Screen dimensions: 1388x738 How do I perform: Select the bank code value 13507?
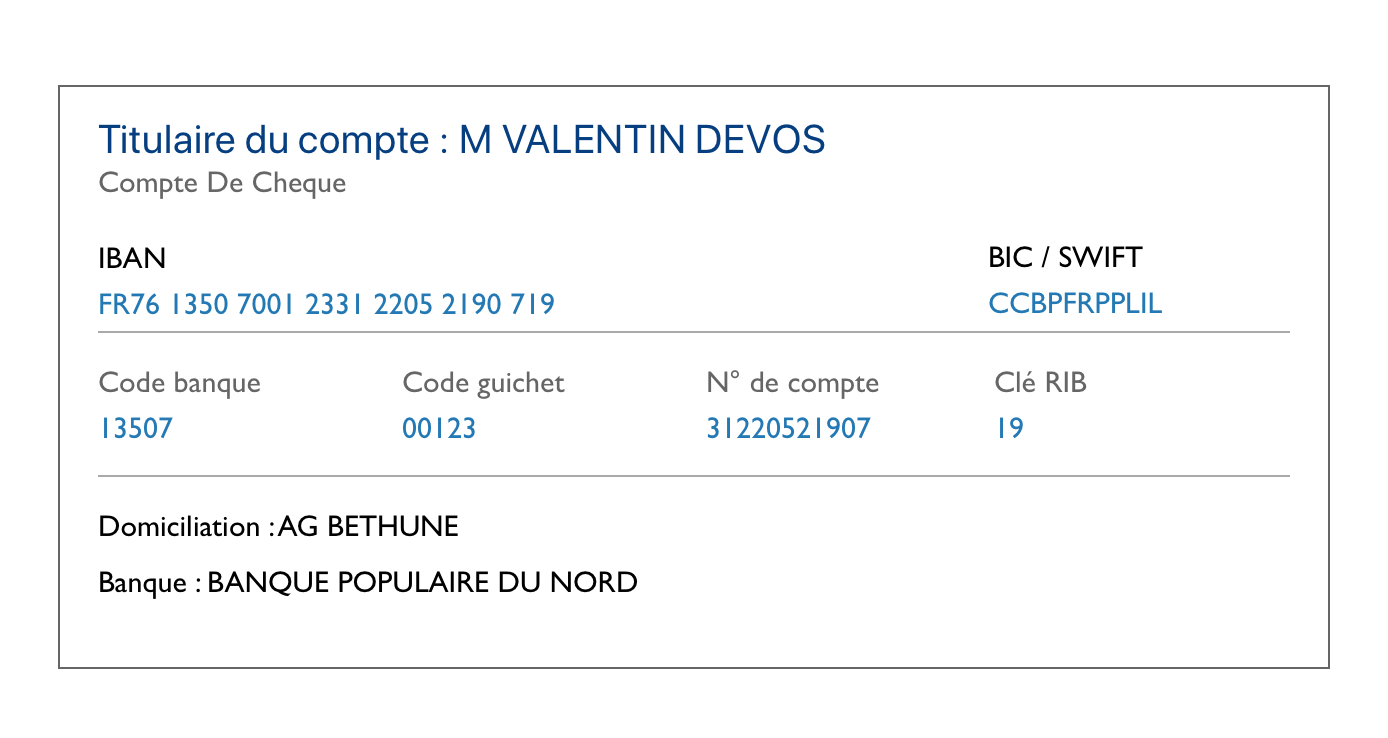(x=136, y=429)
